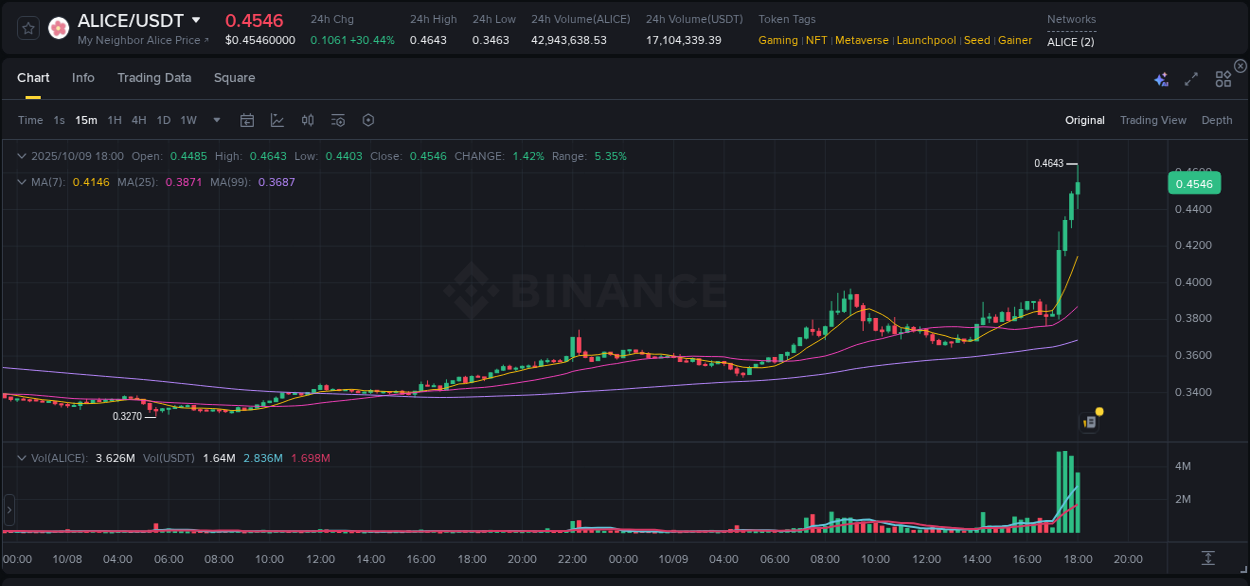The width and height of the screenshot is (1250, 586).
Task: Expand the chart to full screen
Action: [x=1190, y=77]
